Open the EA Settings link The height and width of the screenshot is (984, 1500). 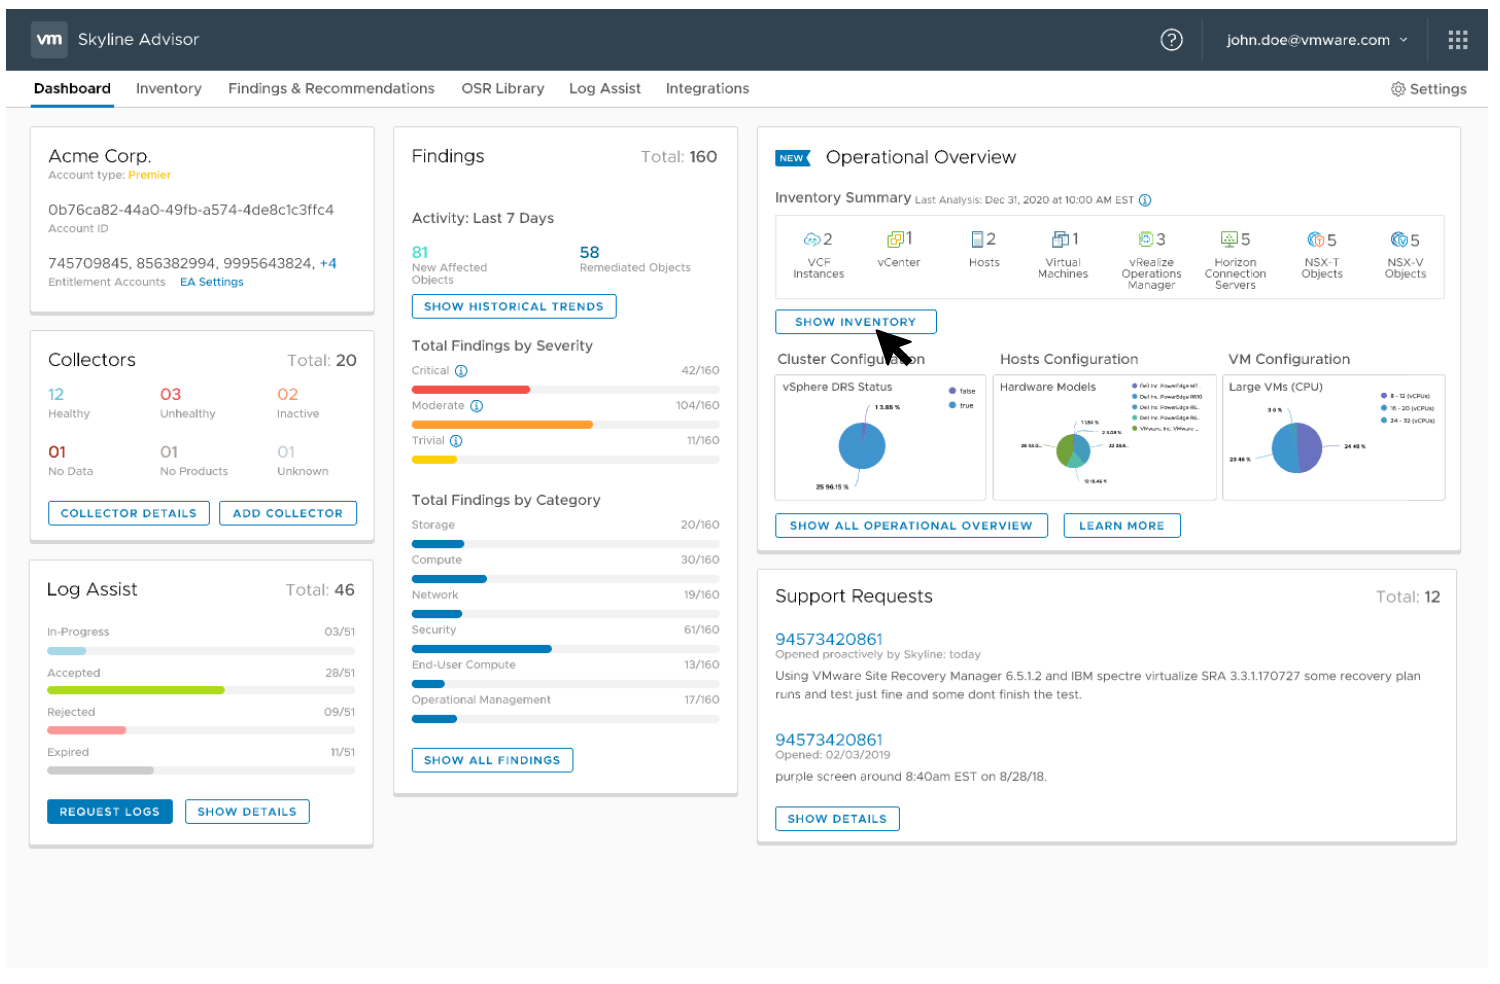[211, 283]
